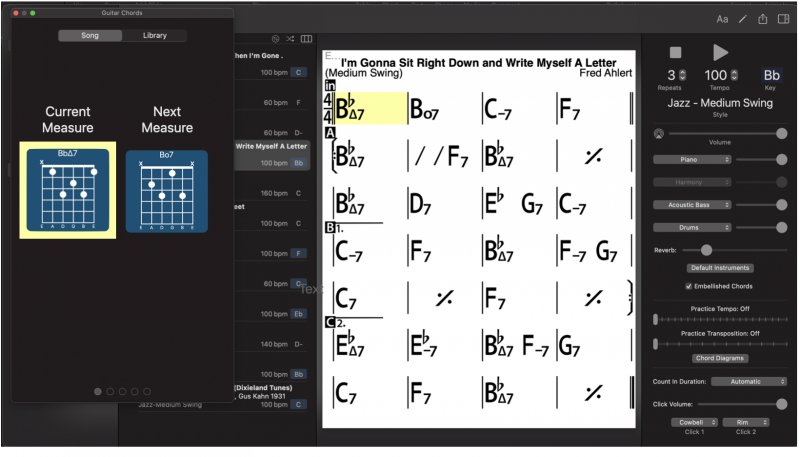Select the Bo7 next measure chord diagram
The width and height of the screenshot is (800, 457).
tap(166, 191)
